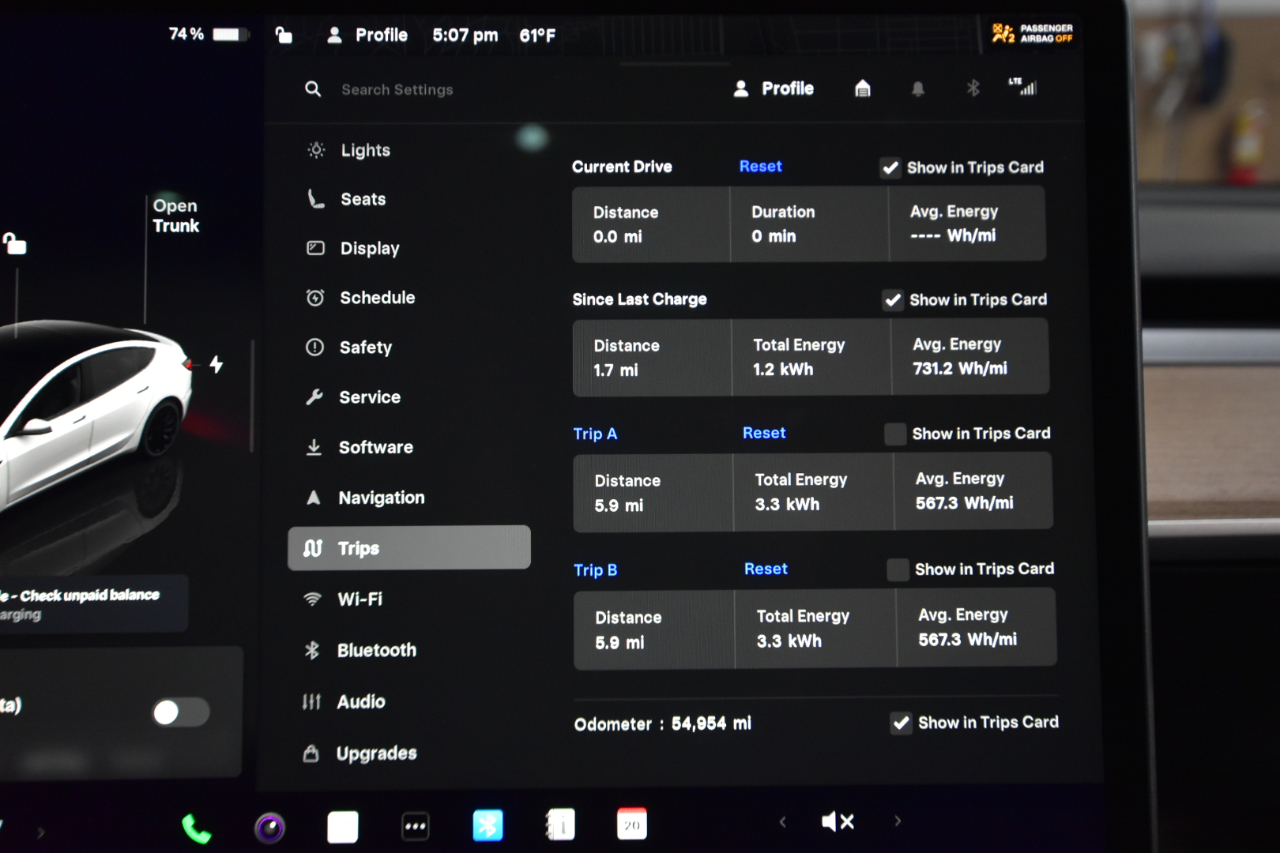Open the search magnifier in Settings

(x=313, y=89)
